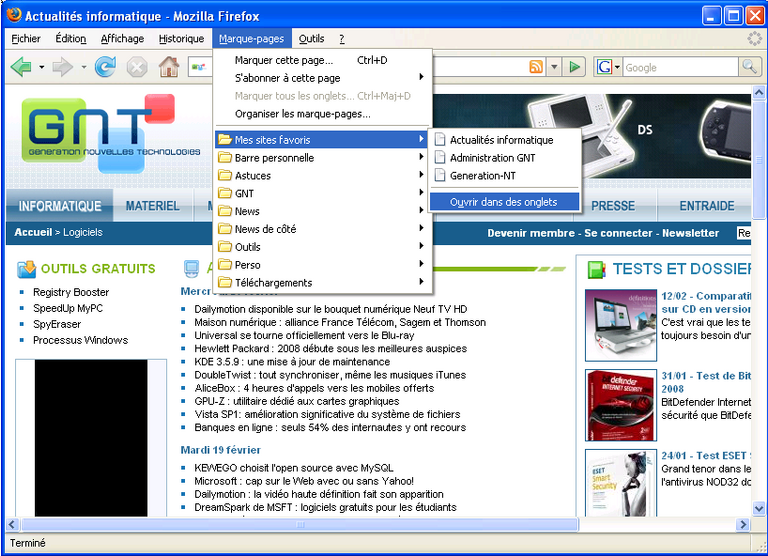Screen dimensions: 768x556
Task: Choose Organiser les marque-pages...
Action: pyautogui.click(x=322, y=114)
